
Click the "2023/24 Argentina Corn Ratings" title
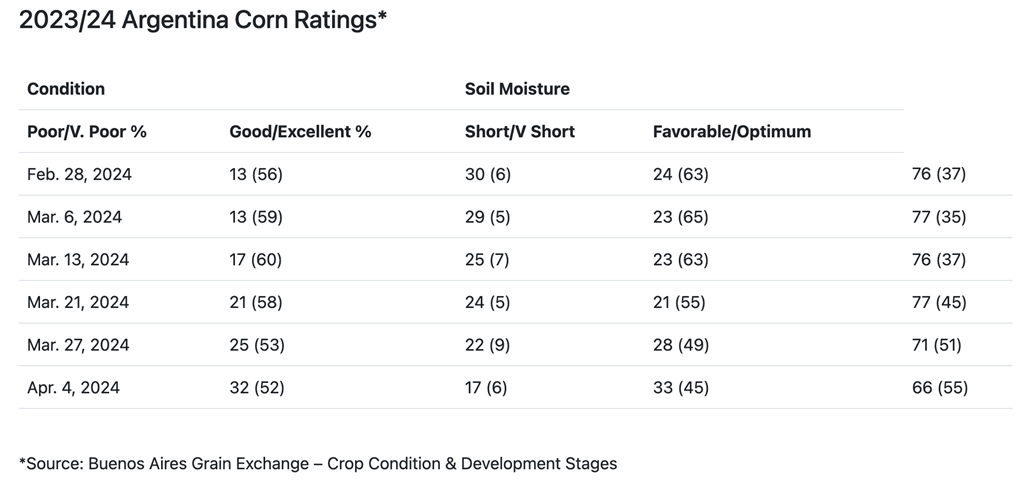coord(203,20)
